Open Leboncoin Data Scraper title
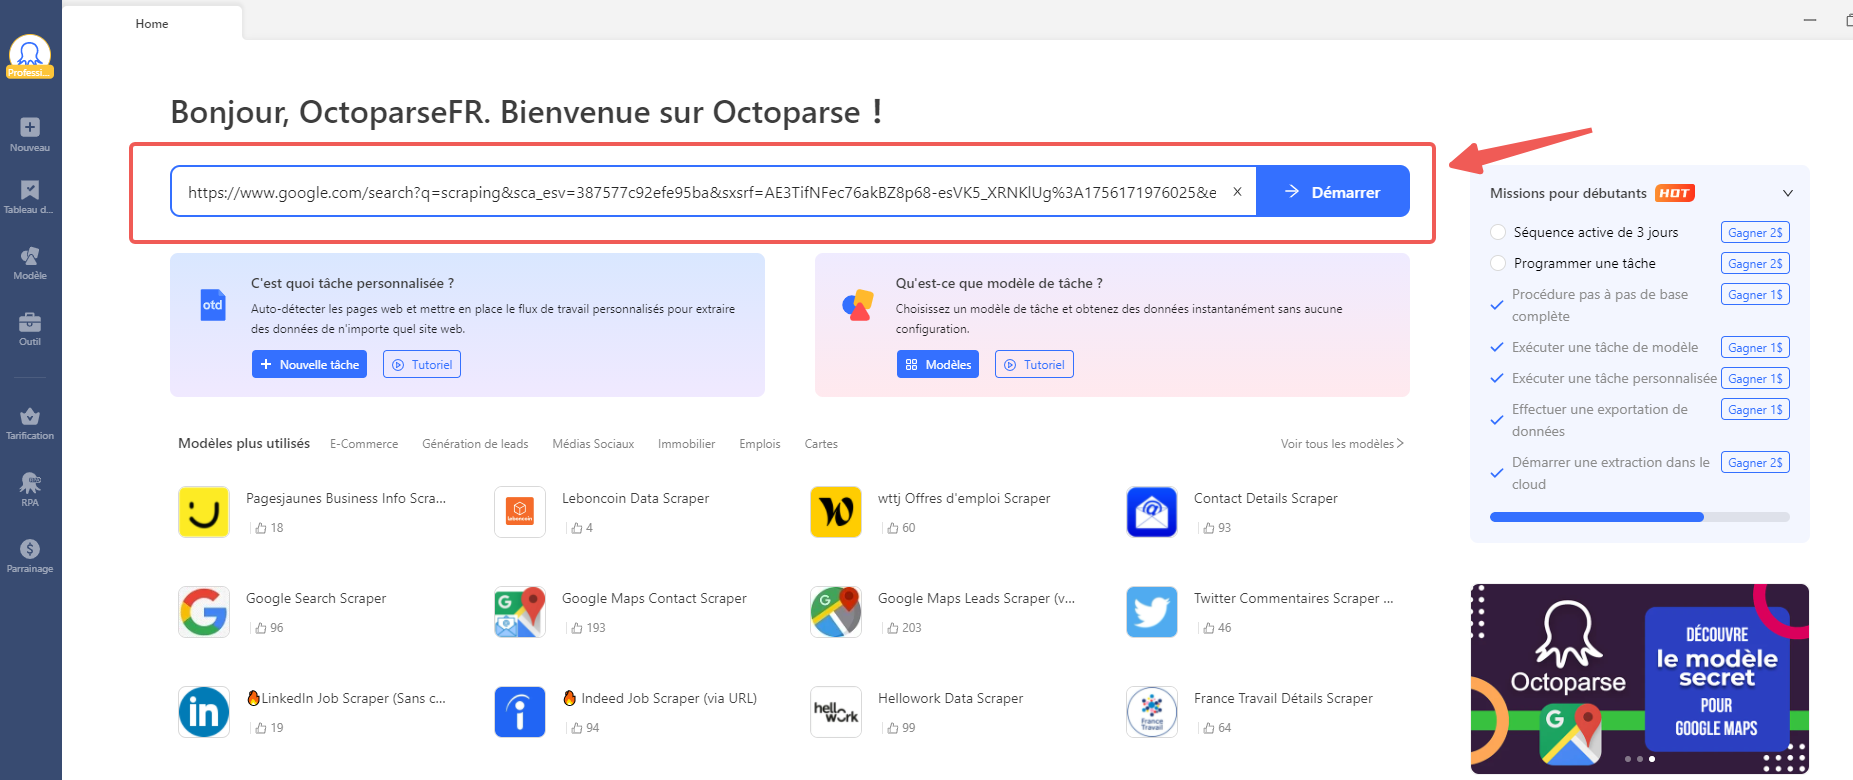Viewport: 1853px width, 780px height. [x=635, y=498]
